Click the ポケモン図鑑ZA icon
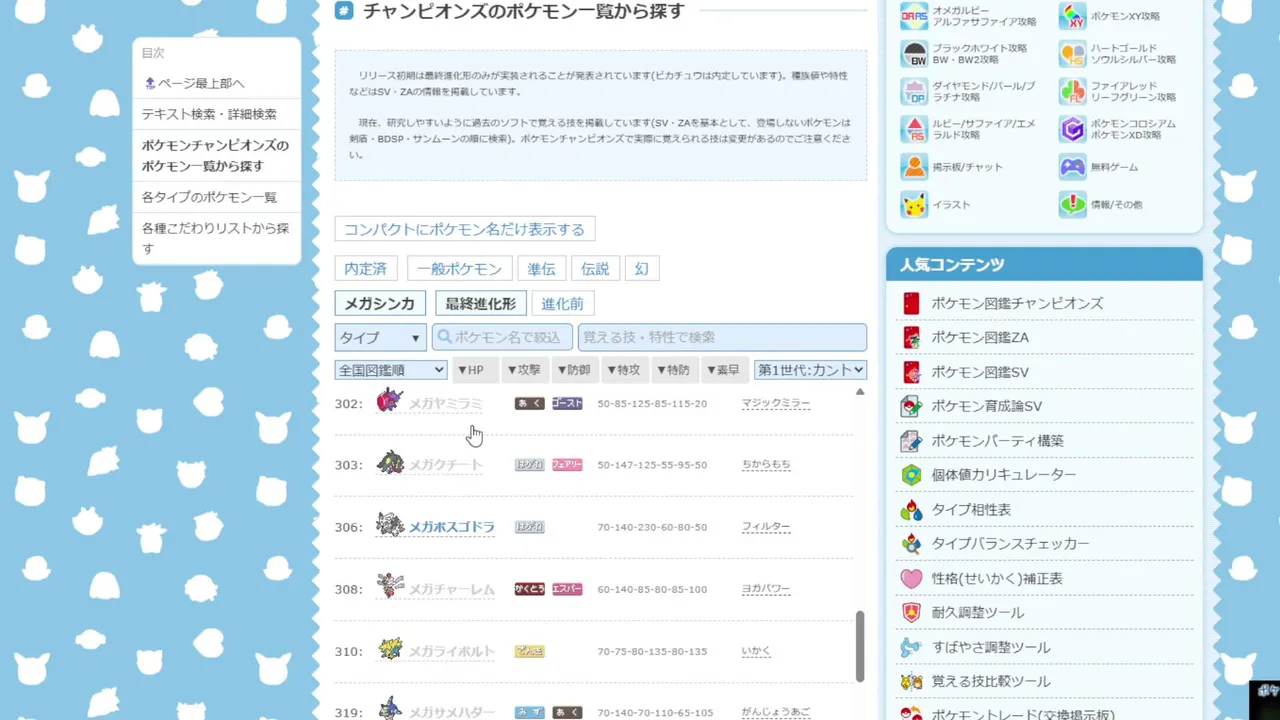This screenshot has width=1280, height=720. [x=911, y=337]
